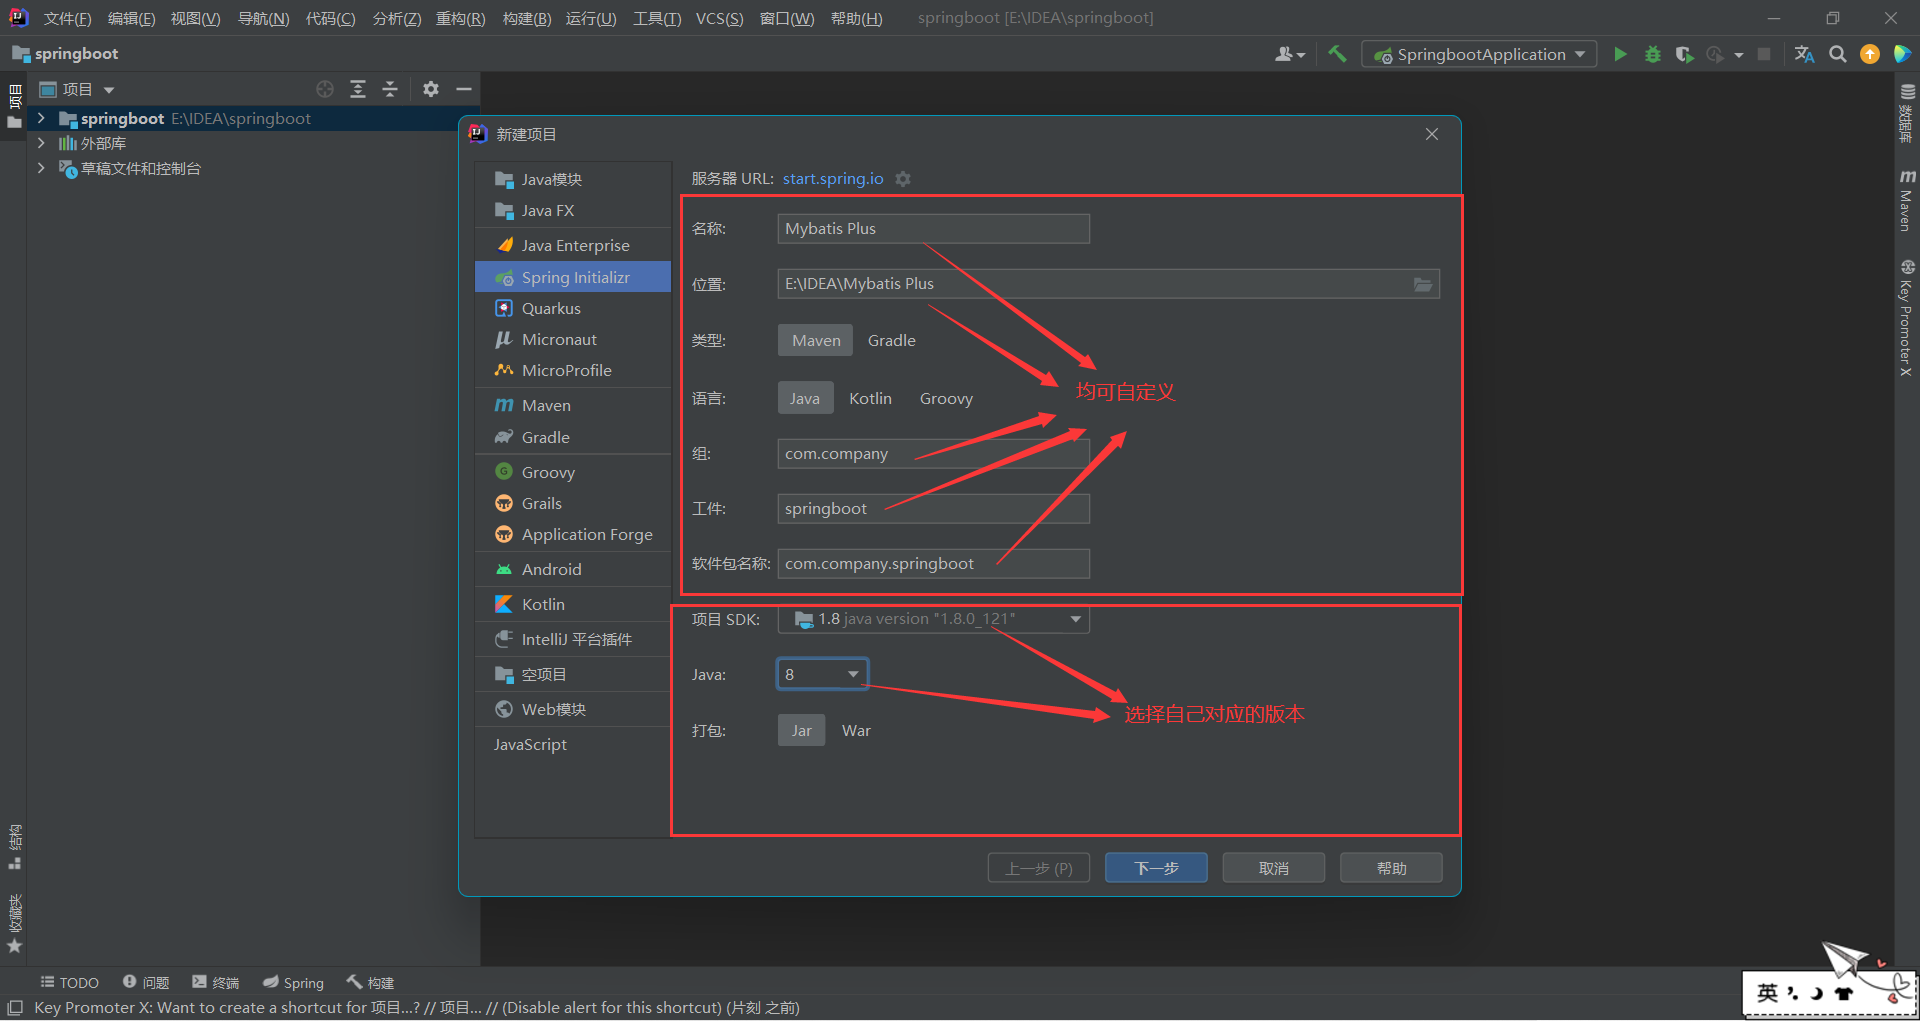
Task: Open the start.spring.io server URL link
Action: tap(832, 178)
